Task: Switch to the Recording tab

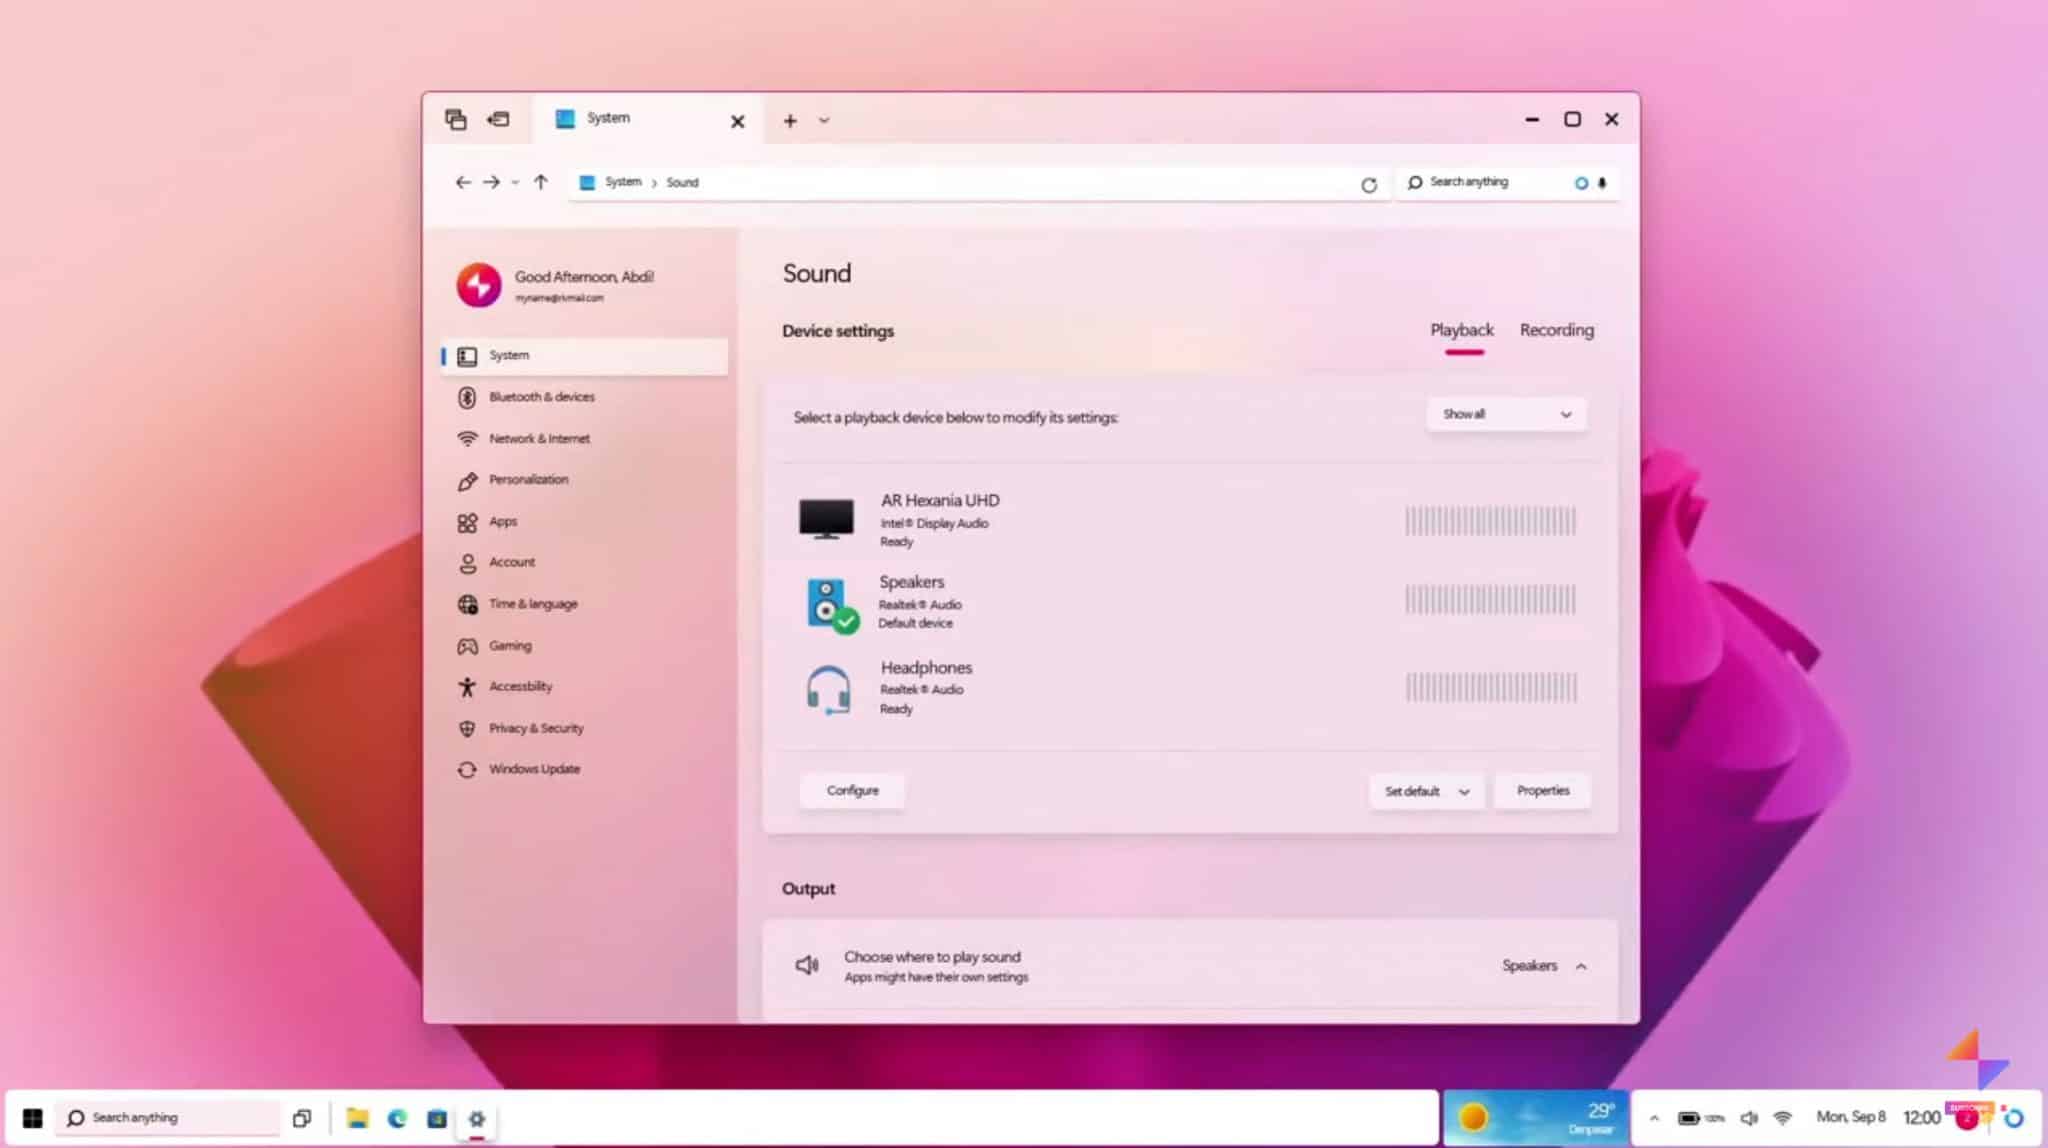Action: click(x=1556, y=330)
